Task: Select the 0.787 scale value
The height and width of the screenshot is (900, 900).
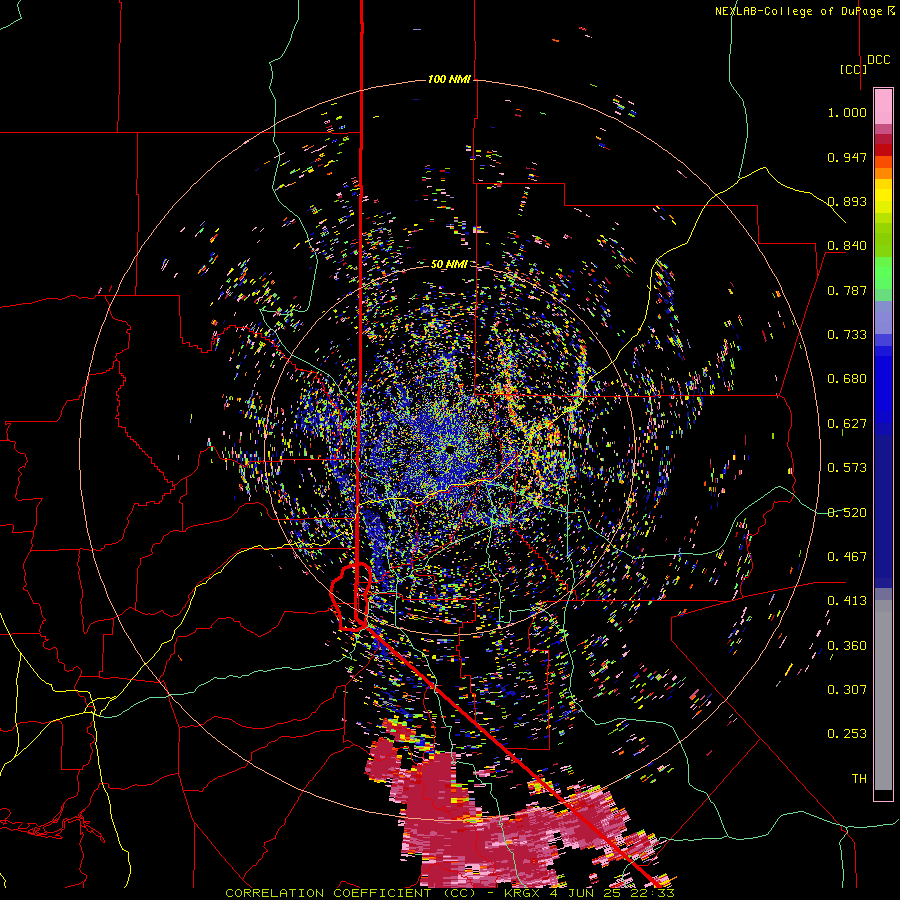Action: [x=847, y=290]
